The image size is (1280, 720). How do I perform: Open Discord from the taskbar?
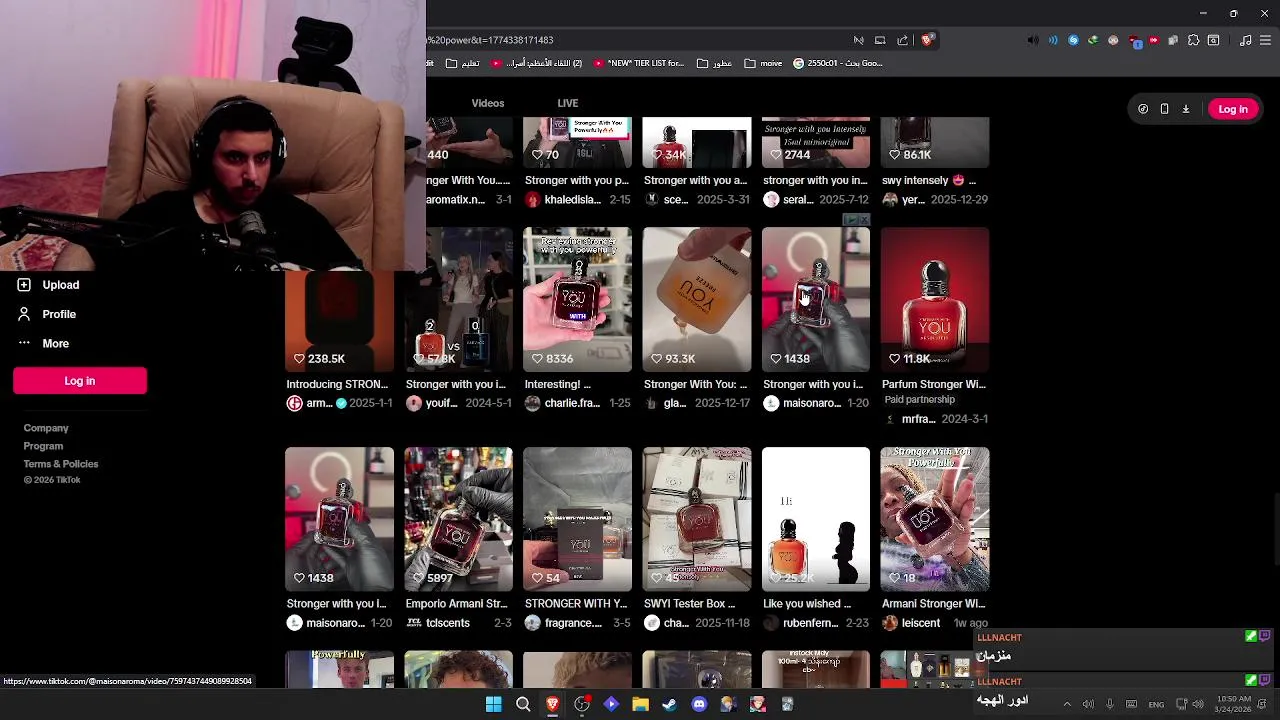[x=699, y=705]
